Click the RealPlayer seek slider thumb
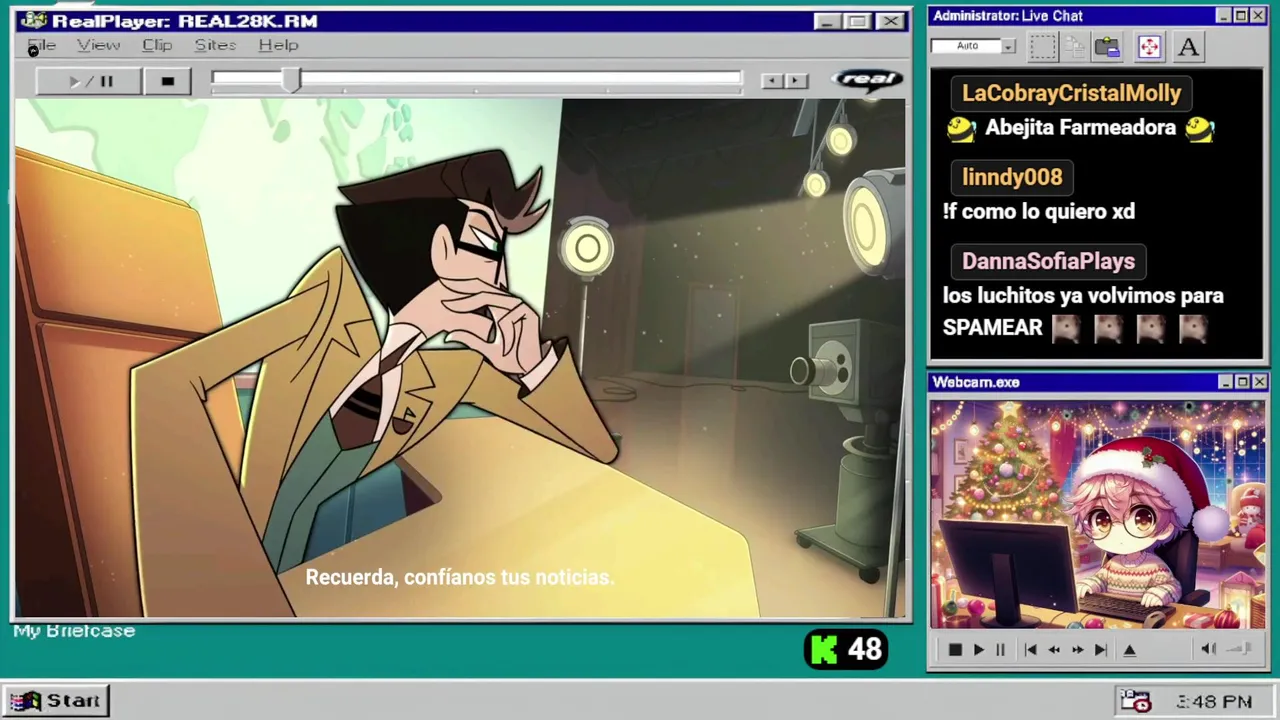The width and height of the screenshot is (1280, 720). click(x=290, y=81)
